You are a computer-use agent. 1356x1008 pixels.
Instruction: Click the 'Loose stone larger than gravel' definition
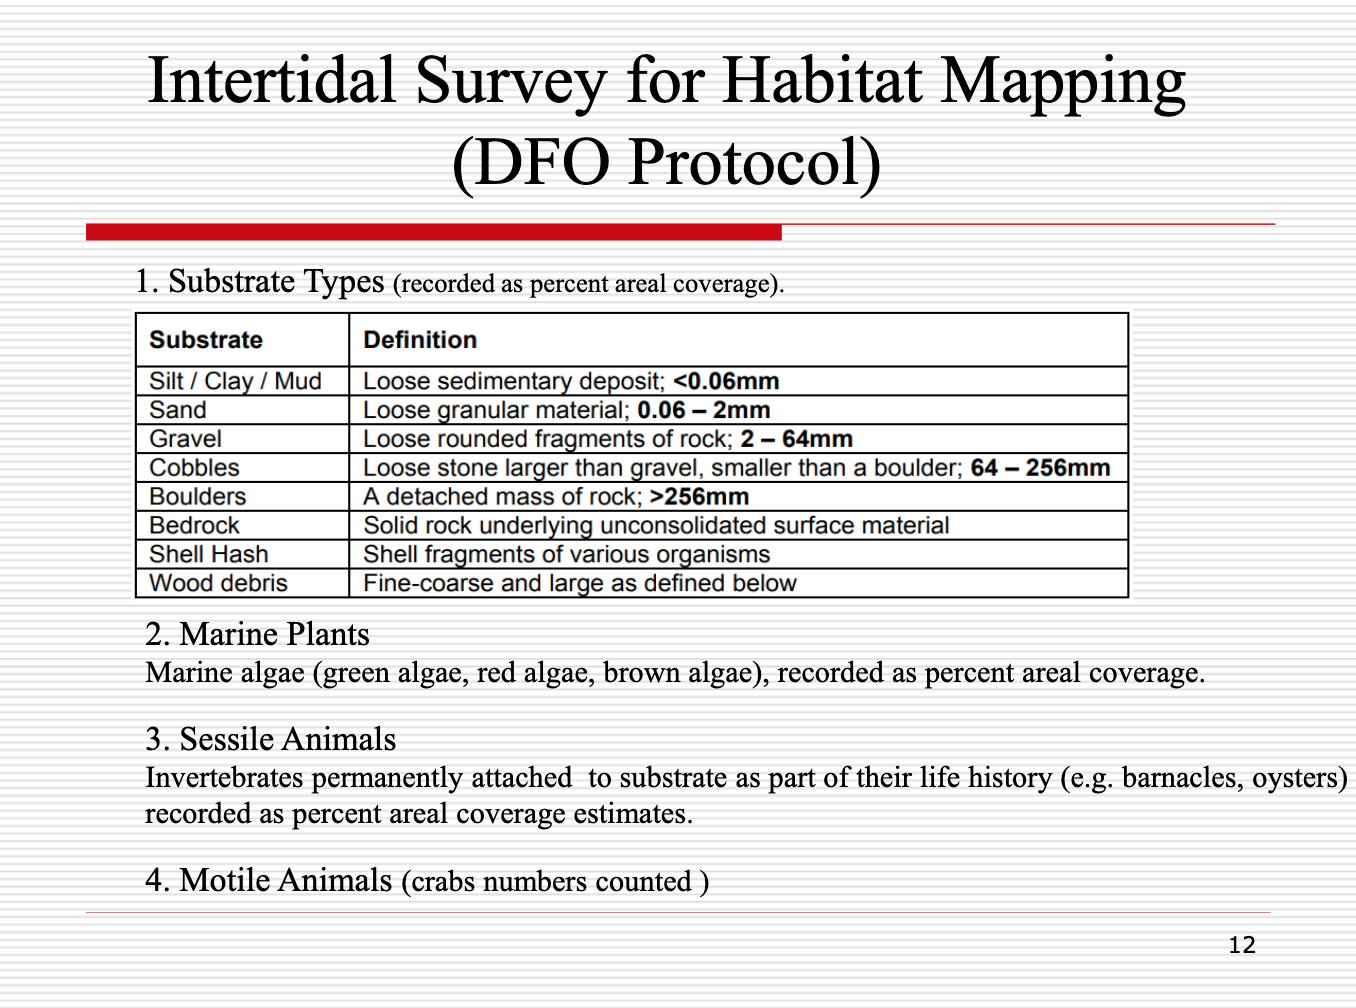tap(737, 468)
